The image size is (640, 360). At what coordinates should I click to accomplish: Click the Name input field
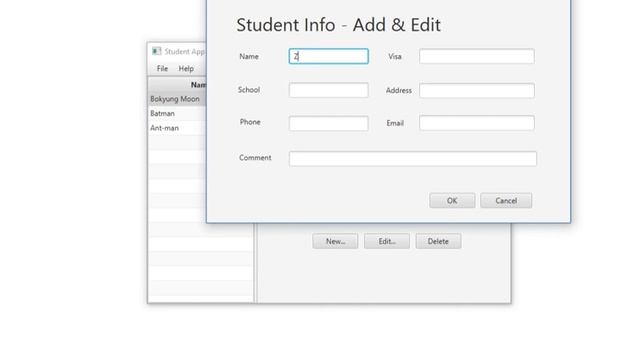click(x=329, y=56)
